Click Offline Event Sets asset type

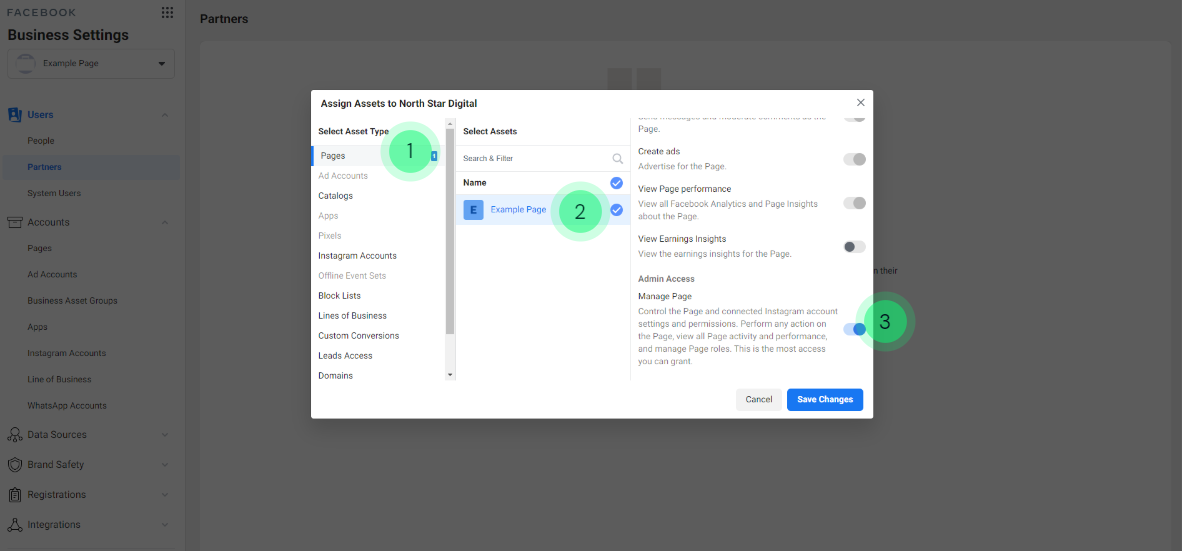pyautogui.click(x=352, y=276)
